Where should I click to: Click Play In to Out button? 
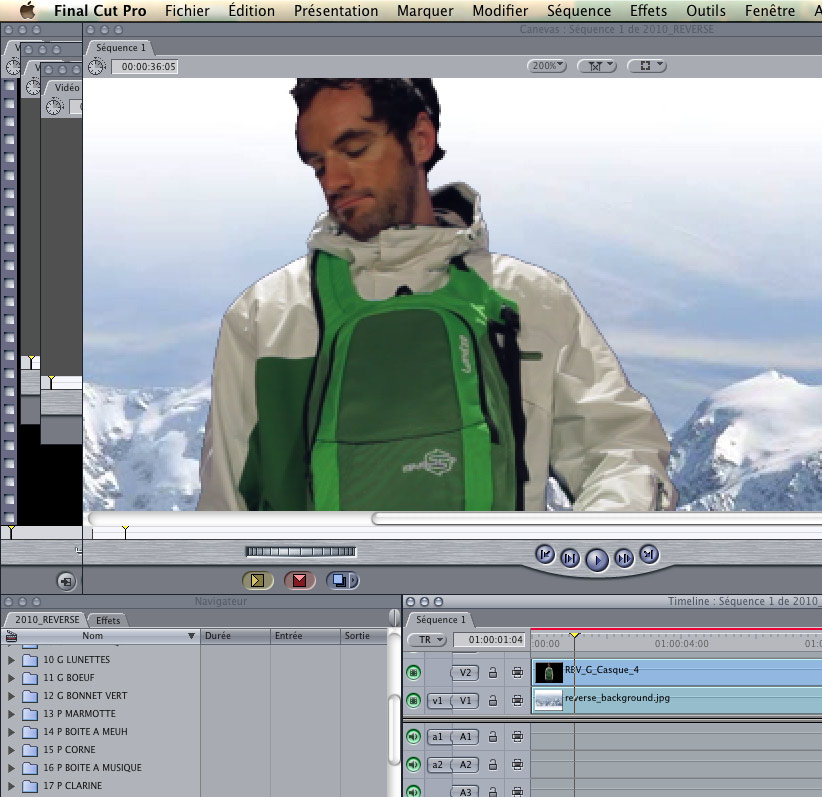tap(570, 558)
